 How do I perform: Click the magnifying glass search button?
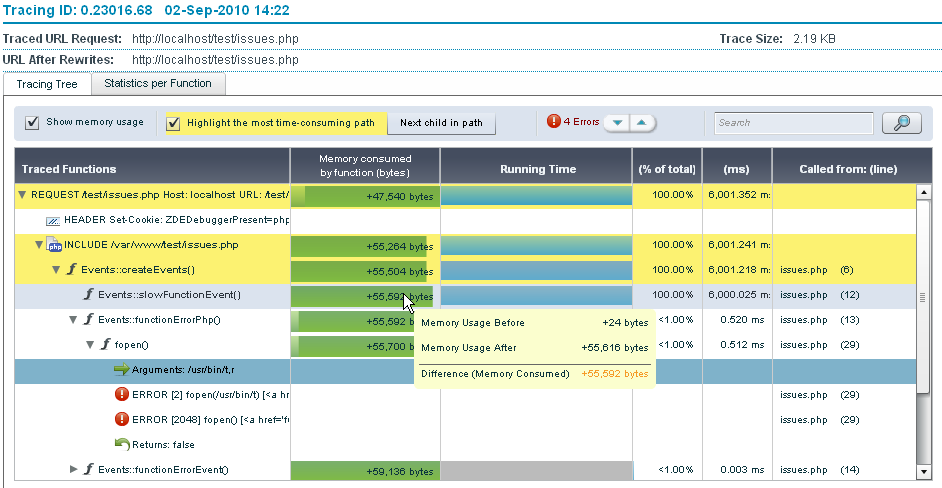[x=901, y=123]
